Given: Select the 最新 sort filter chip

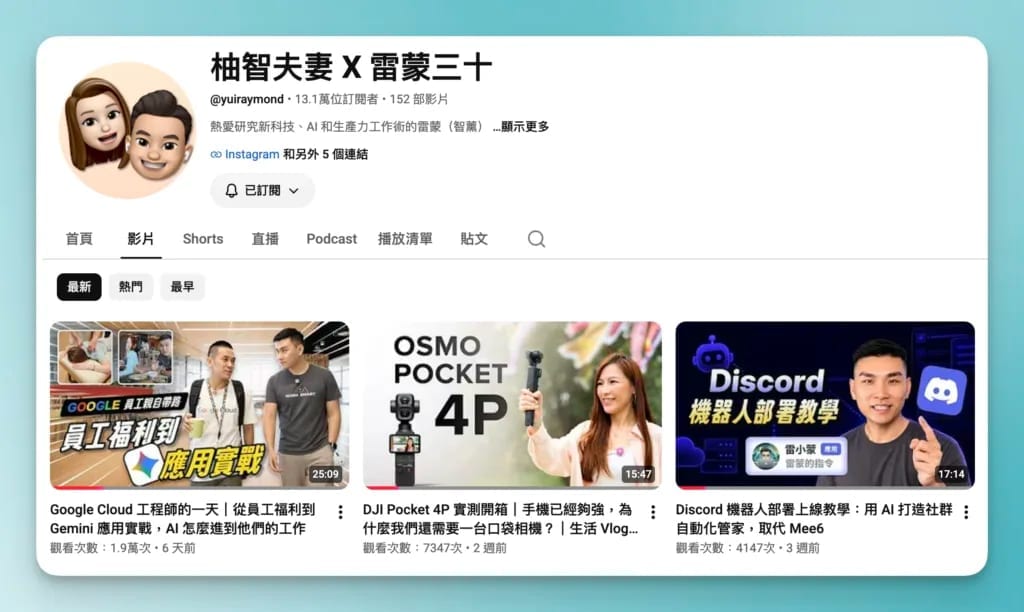Looking at the screenshot, I should 79,287.
